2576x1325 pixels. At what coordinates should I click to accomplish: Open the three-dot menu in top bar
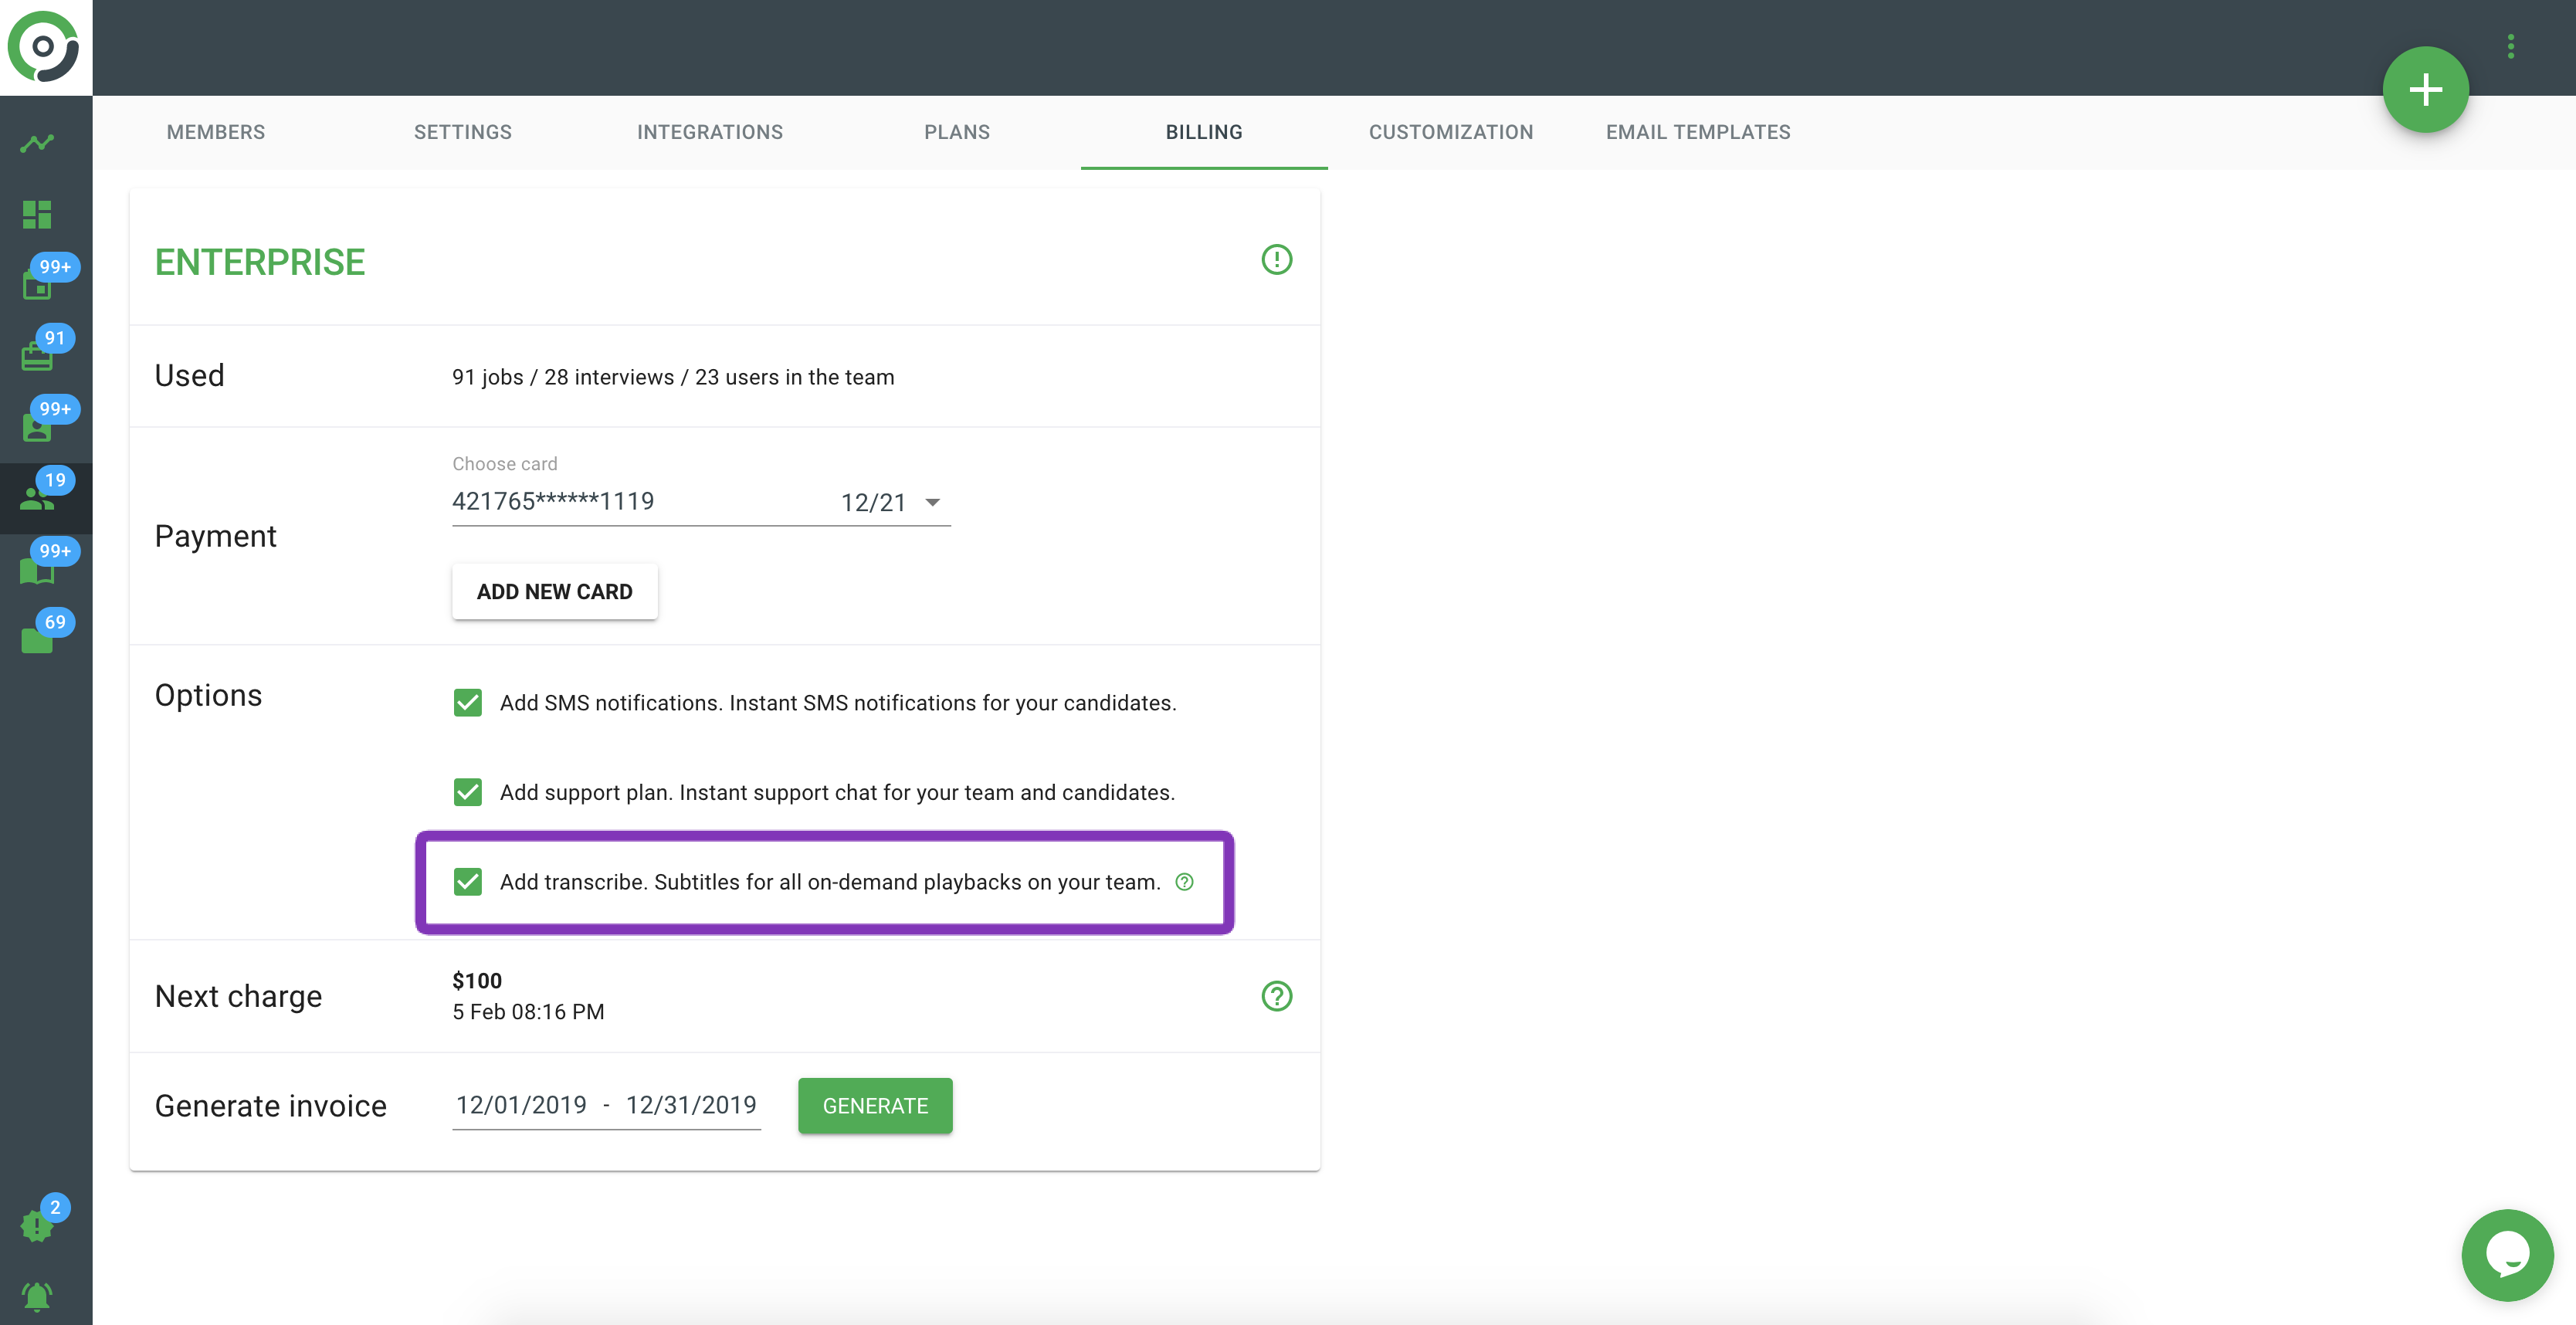click(x=2510, y=47)
